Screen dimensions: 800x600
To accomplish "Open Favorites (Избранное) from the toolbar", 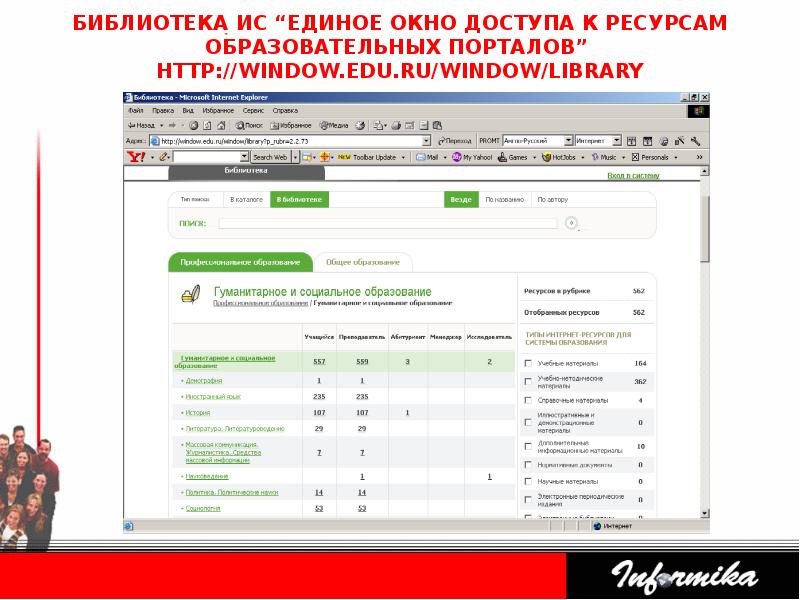I will click(288, 126).
